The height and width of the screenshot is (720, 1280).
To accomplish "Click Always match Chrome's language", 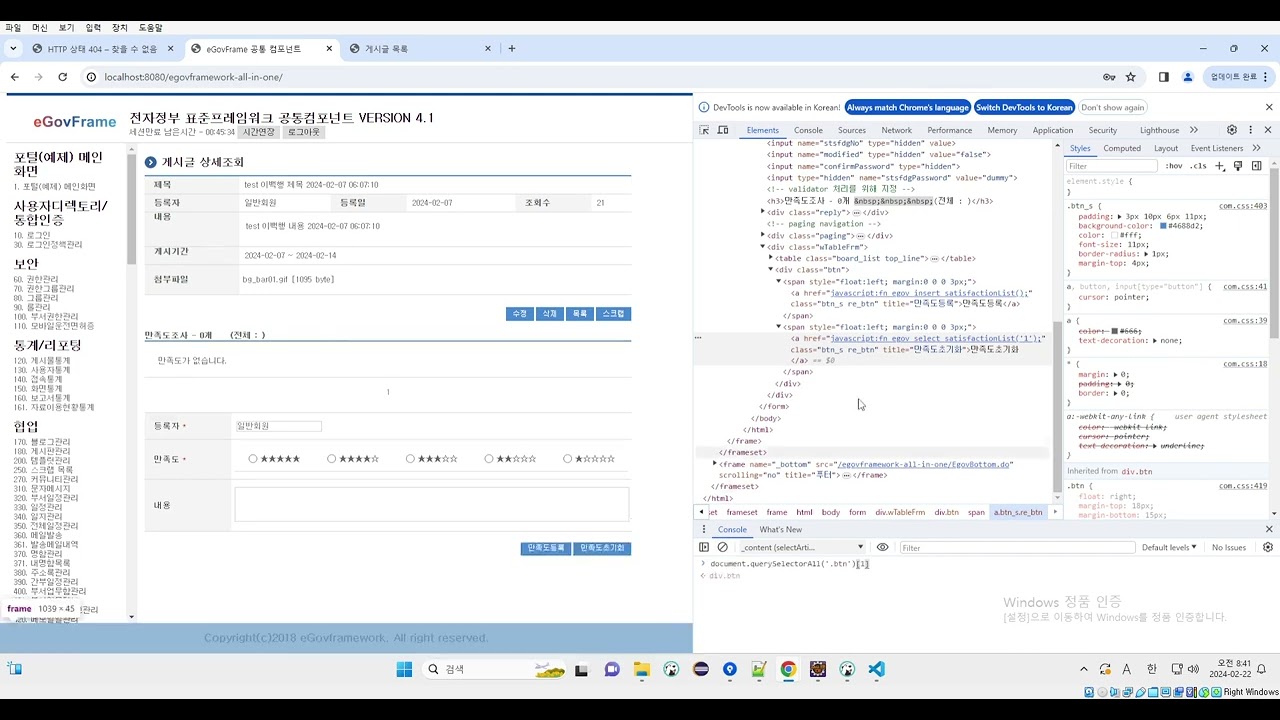I will pyautogui.click(x=908, y=107).
